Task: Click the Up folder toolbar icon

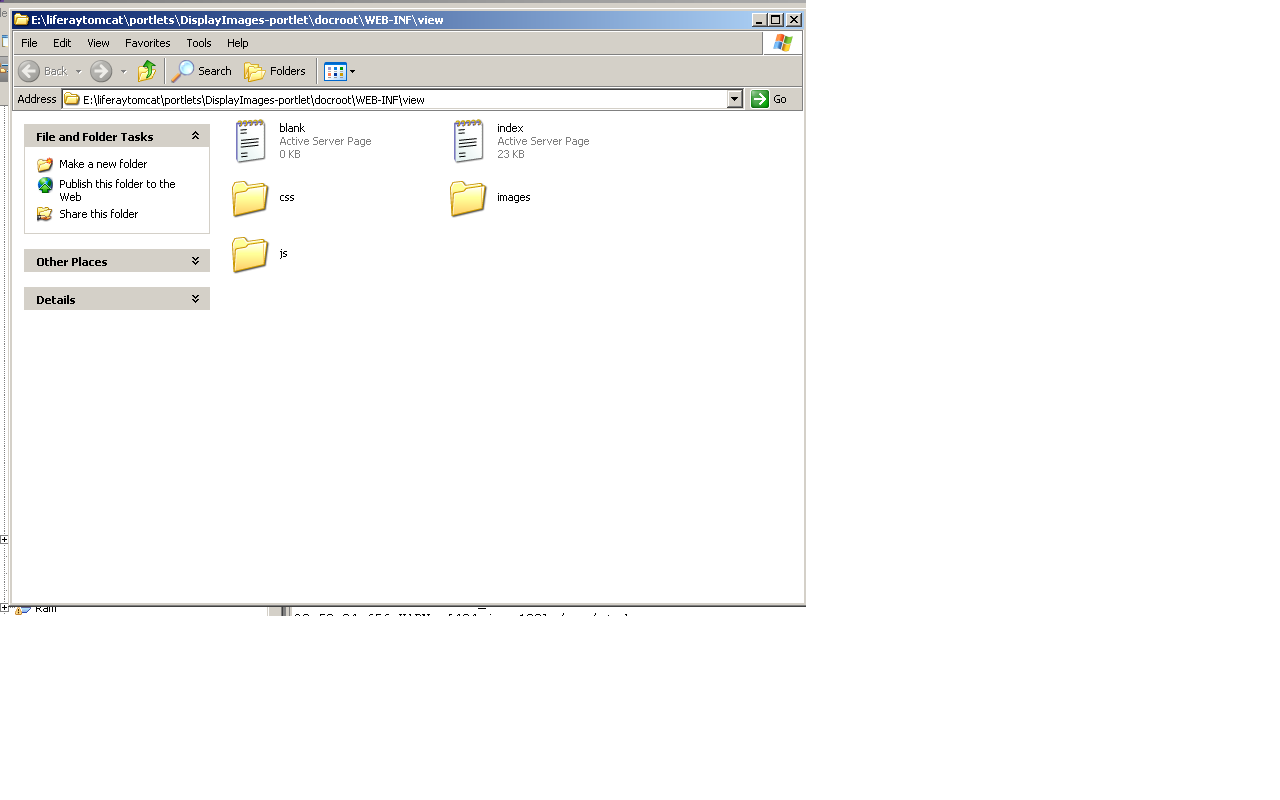Action: pos(147,71)
